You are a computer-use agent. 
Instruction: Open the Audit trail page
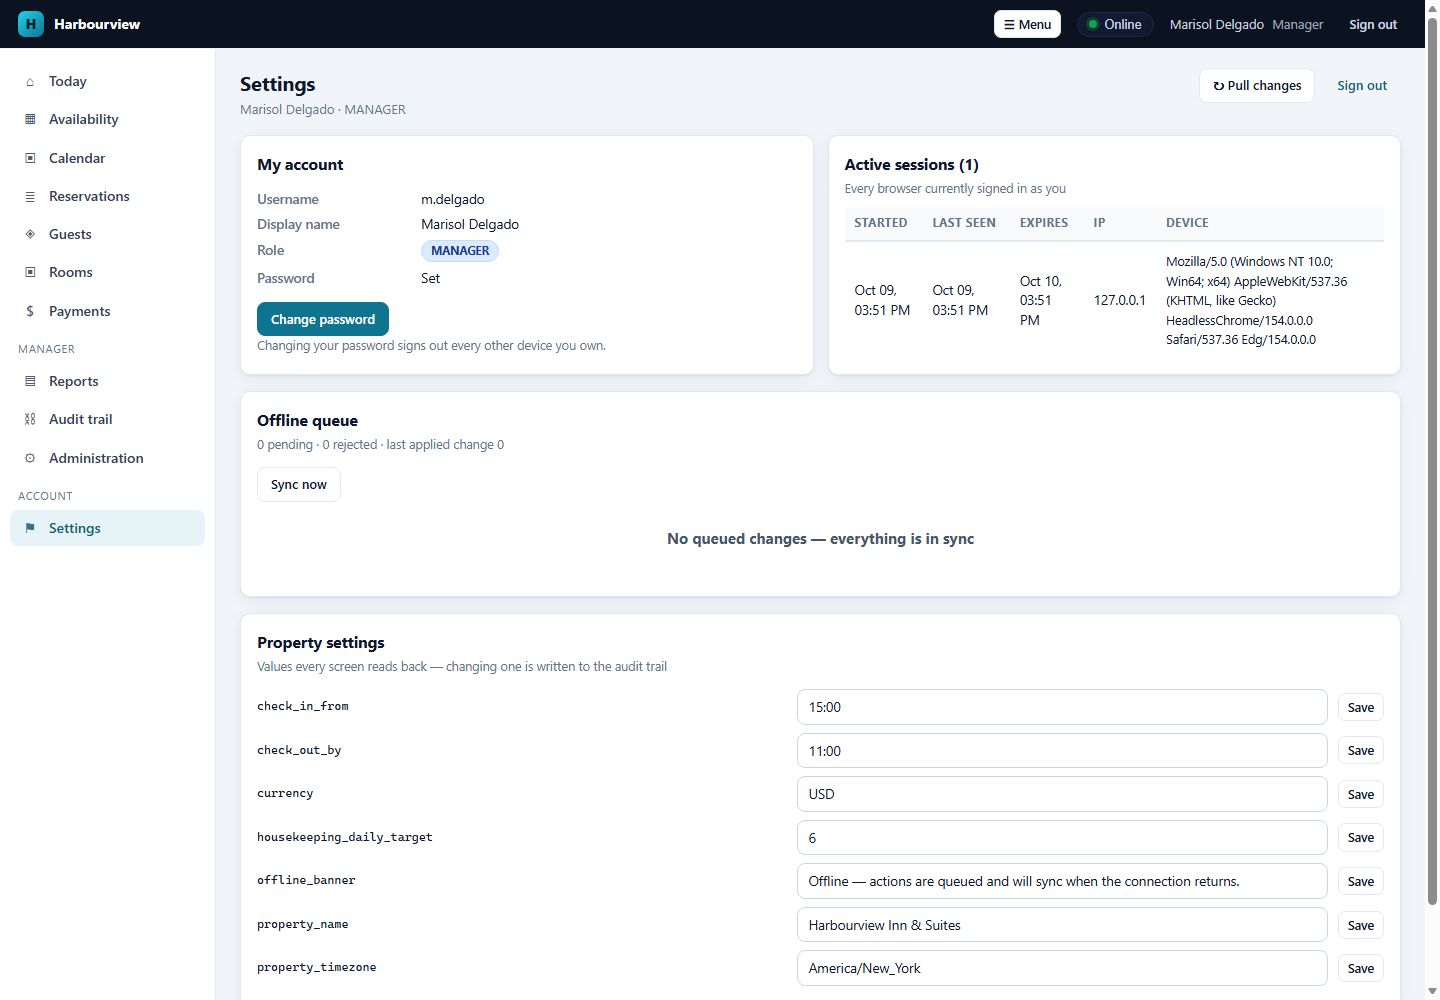pos(107,420)
